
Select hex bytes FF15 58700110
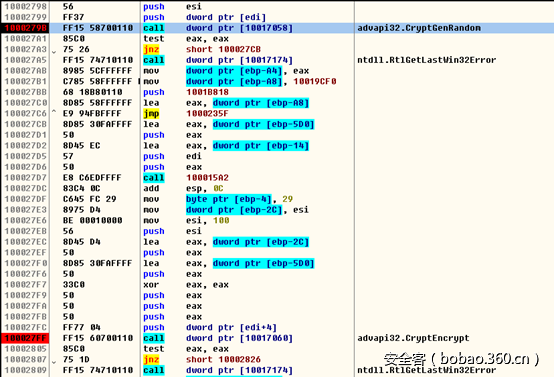[x=98, y=28]
